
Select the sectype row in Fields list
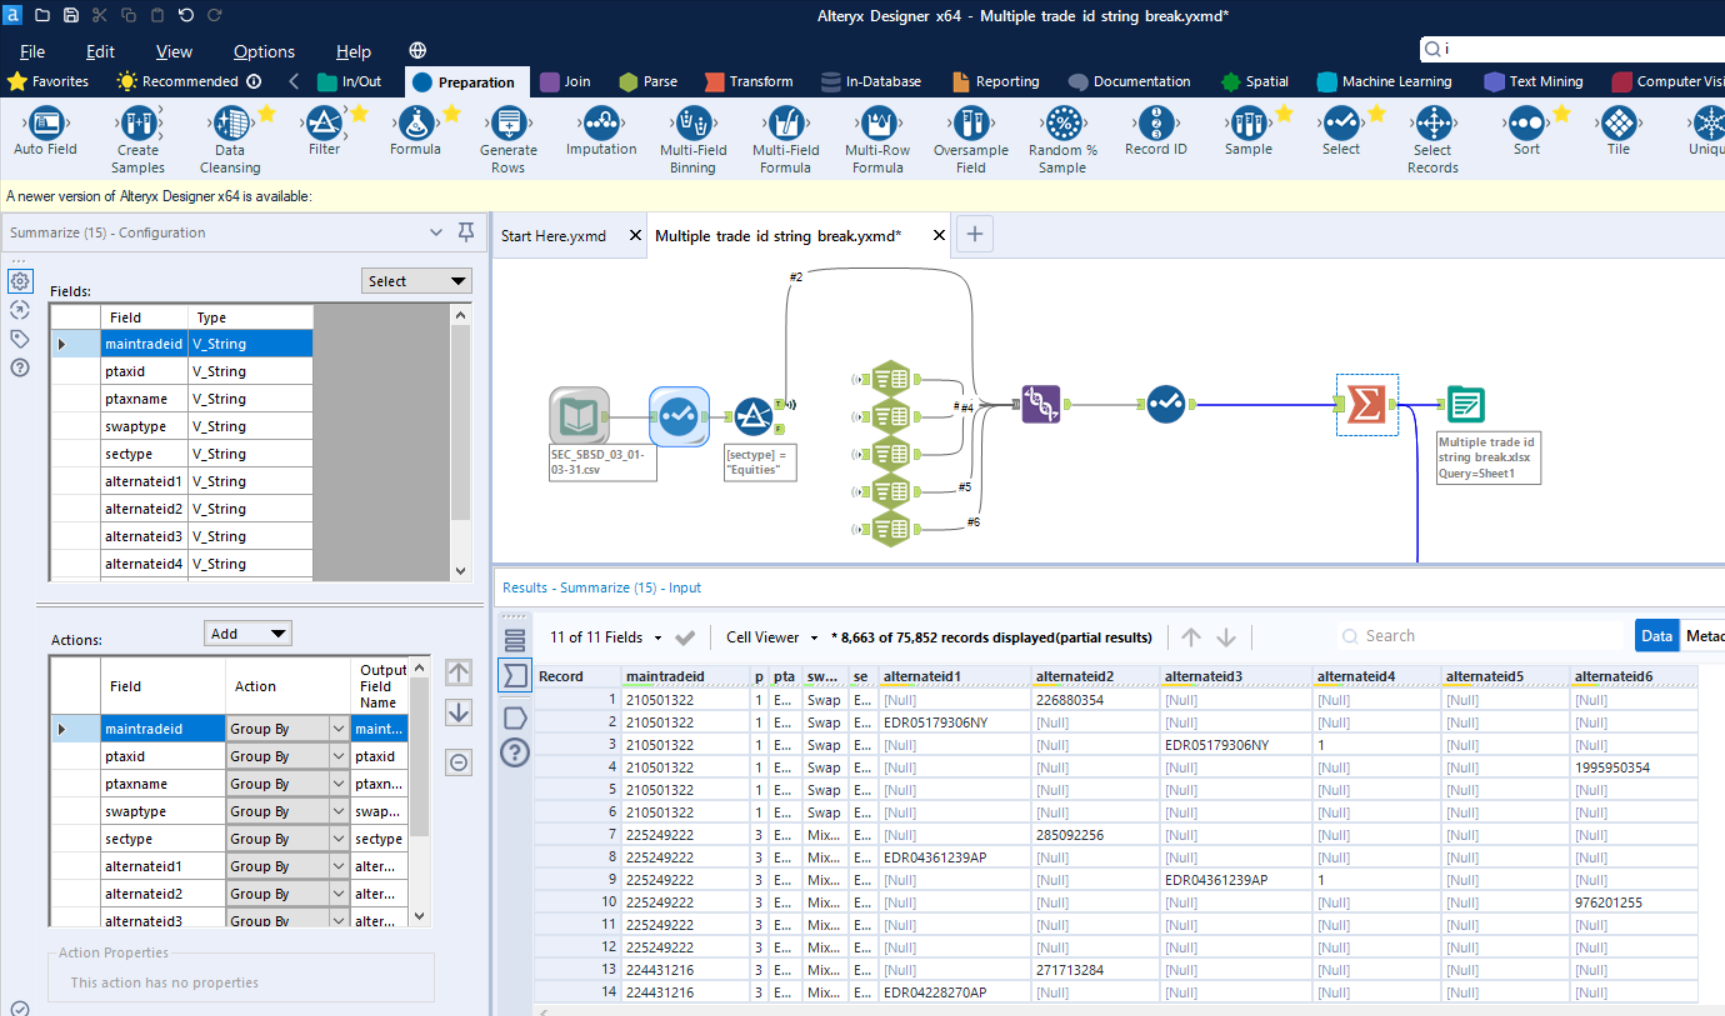coord(181,454)
